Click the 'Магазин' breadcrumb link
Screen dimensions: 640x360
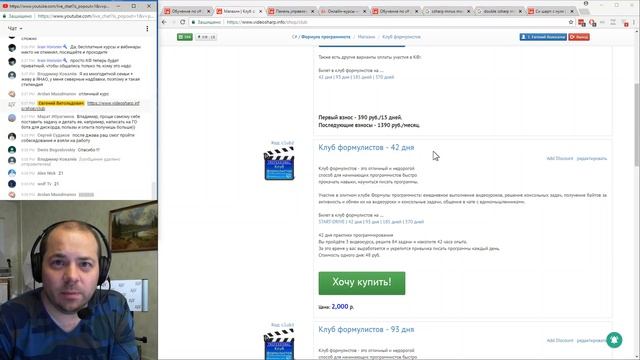coord(366,37)
